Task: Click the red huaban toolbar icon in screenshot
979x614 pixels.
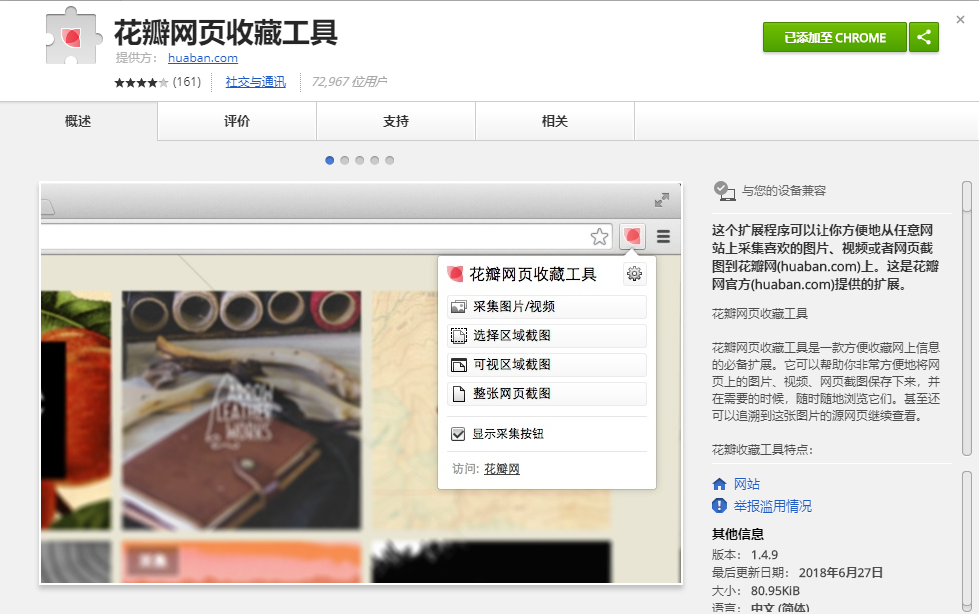Action: pyautogui.click(x=632, y=237)
